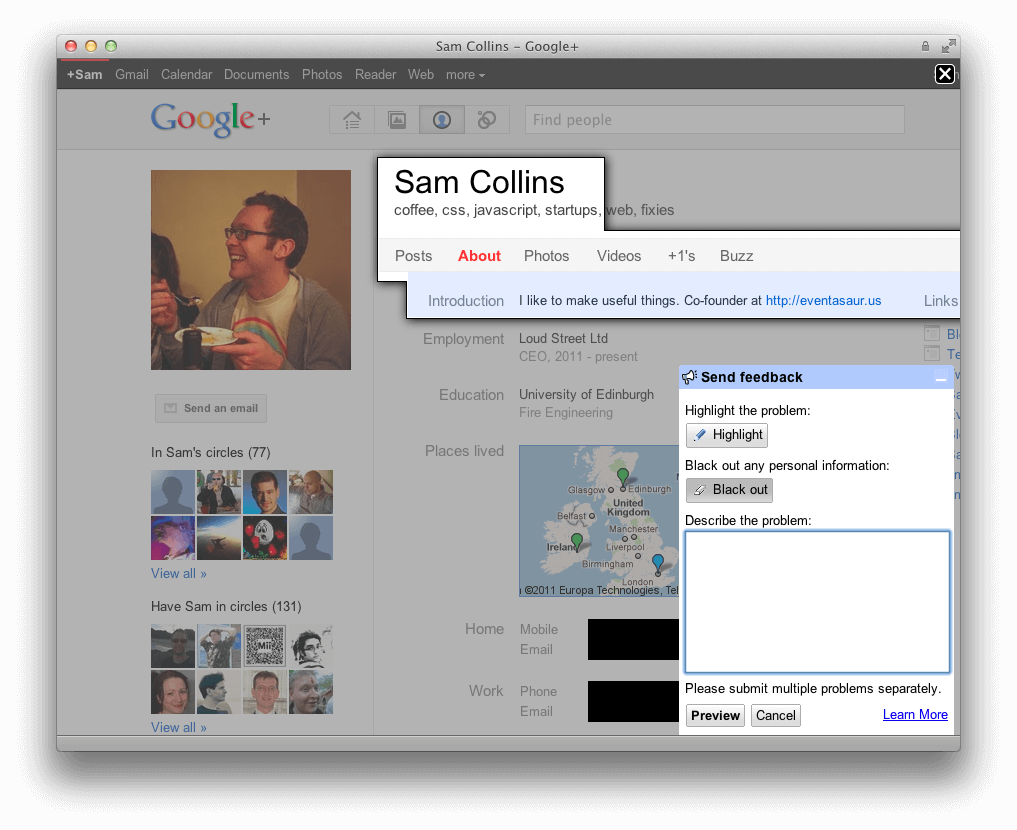Open Photos using the camera toolbar icon
Viewport: 1017px width, 830px height.
point(396,119)
